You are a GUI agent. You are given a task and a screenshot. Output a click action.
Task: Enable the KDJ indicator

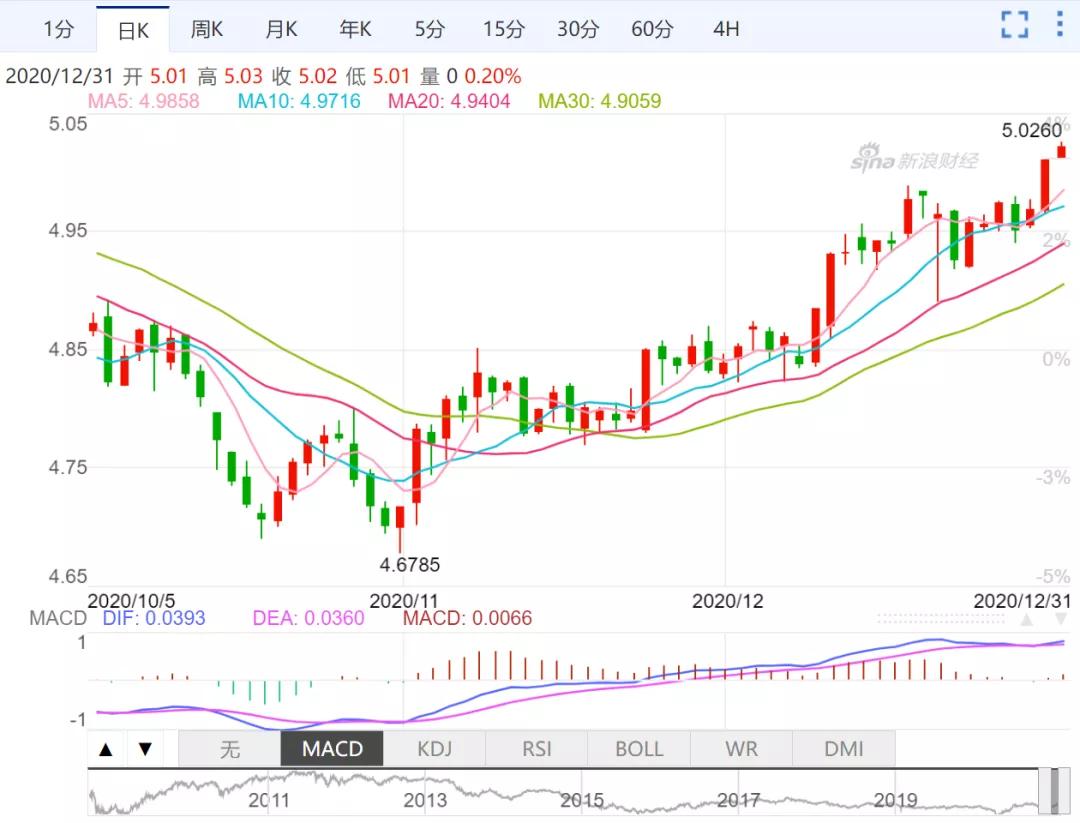click(435, 749)
